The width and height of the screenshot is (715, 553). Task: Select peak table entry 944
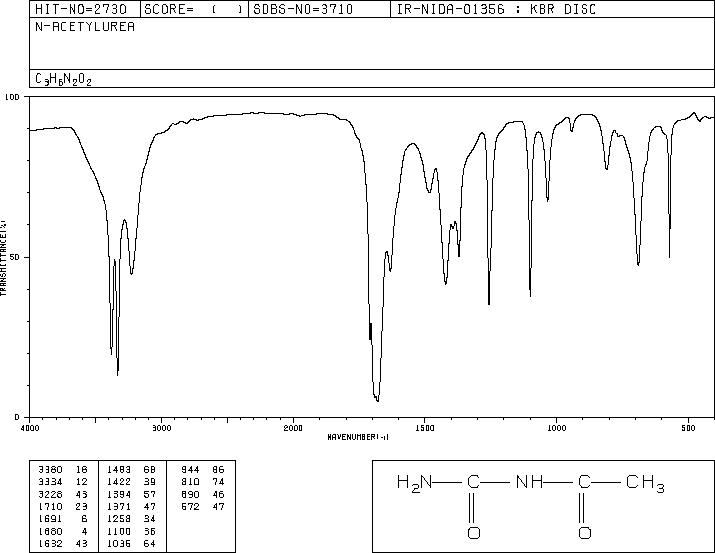click(190, 470)
